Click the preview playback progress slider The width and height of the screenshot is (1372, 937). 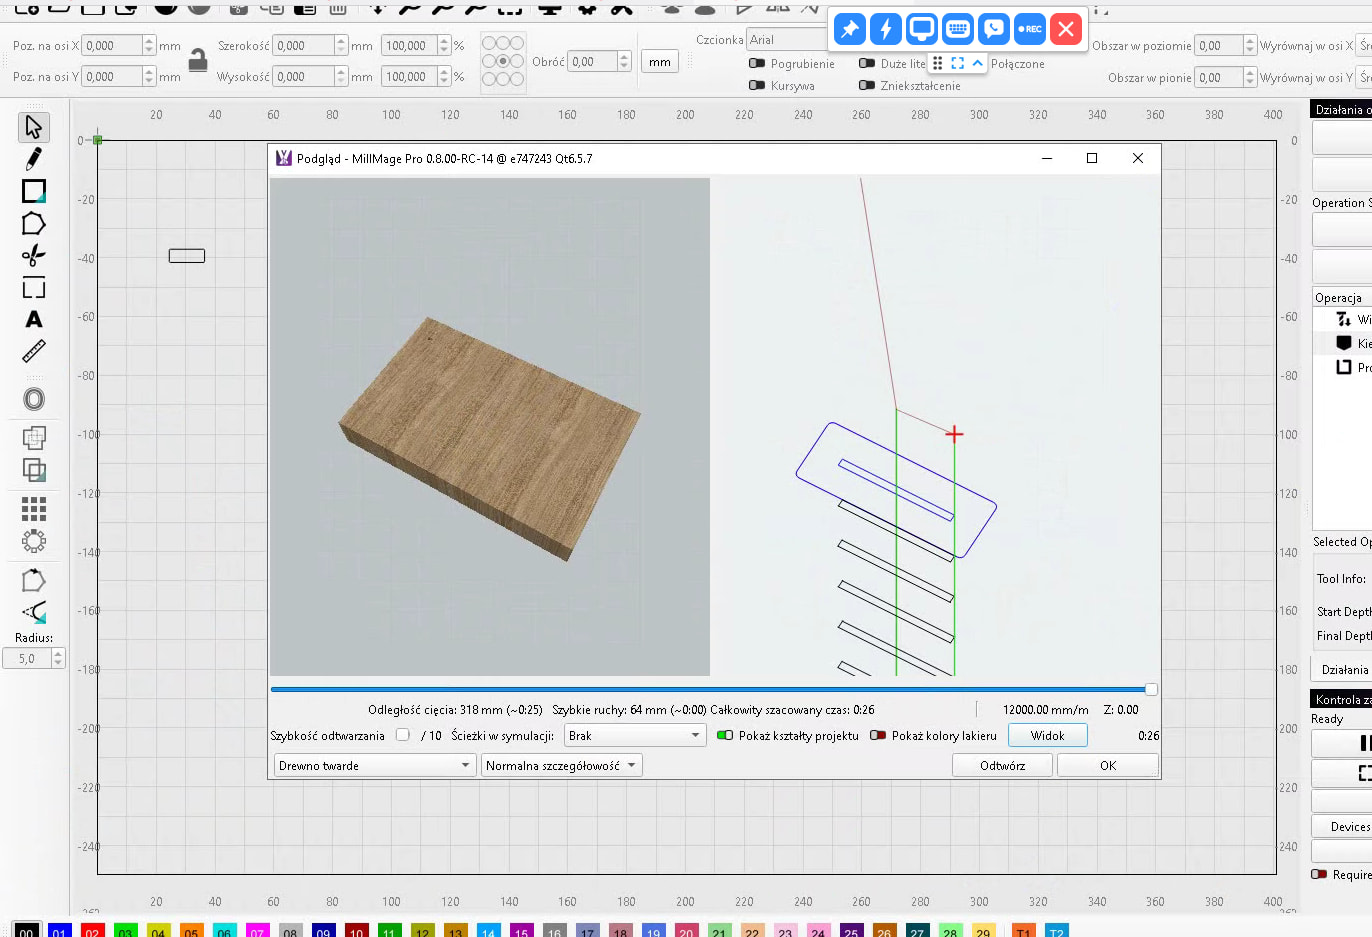coord(710,689)
